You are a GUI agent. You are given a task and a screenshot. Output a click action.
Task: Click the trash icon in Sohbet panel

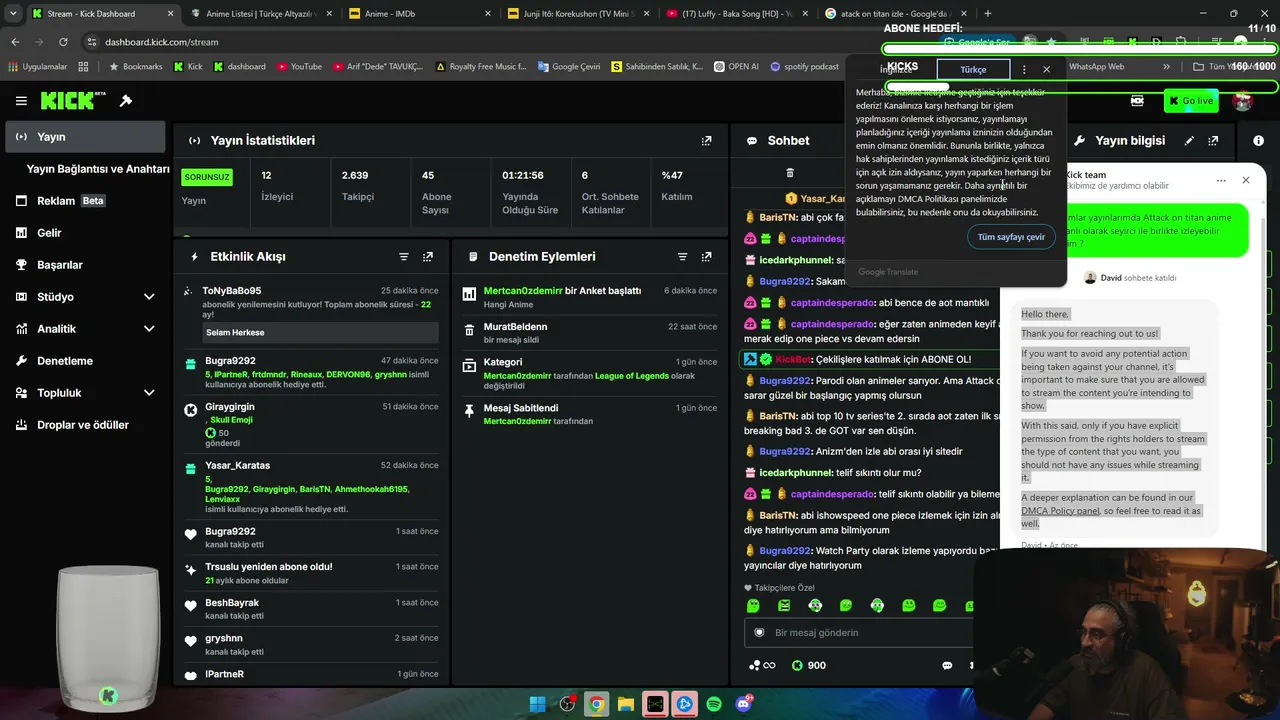[790, 173]
